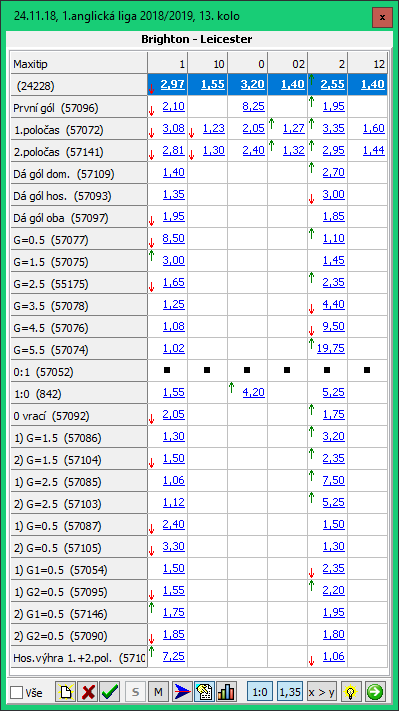Click column header 02
Image resolution: width=399 pixels, height=711 pixels.
[x=288, y=64]
